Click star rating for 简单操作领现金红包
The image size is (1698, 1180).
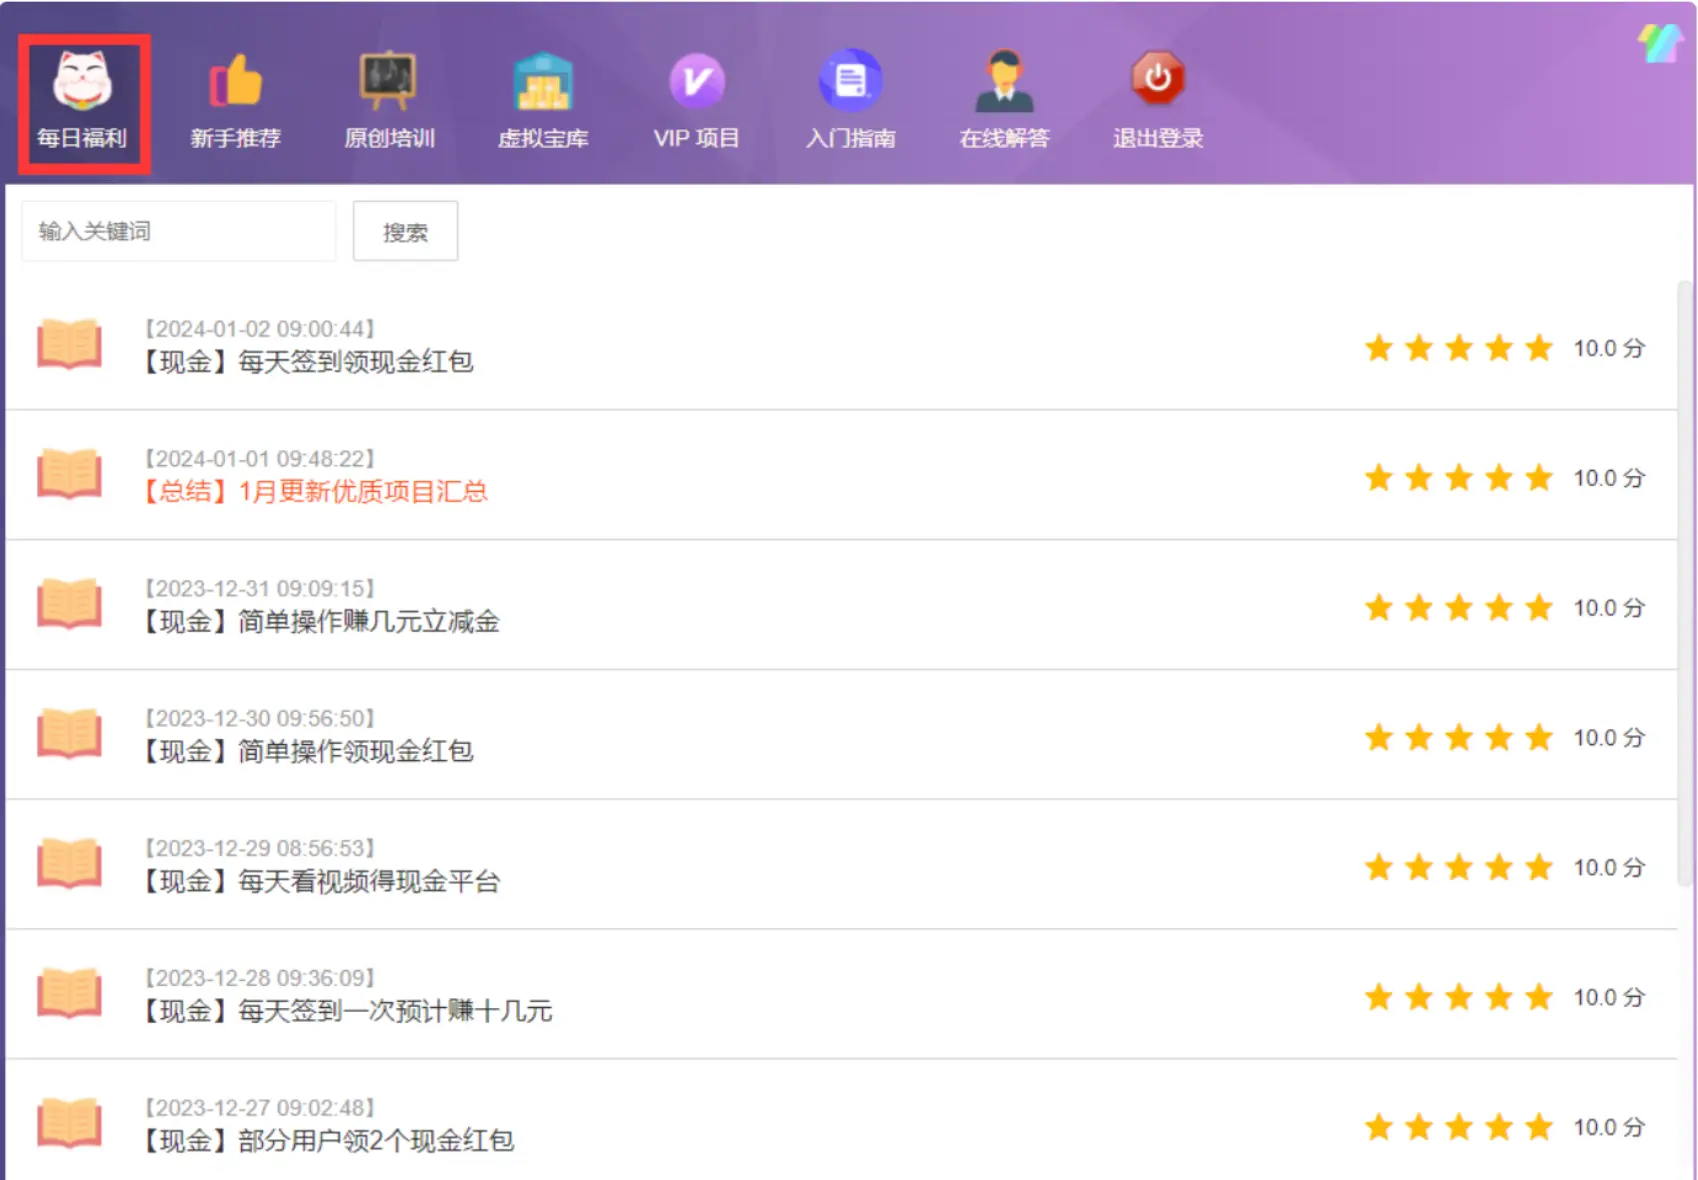(1459, 738)
